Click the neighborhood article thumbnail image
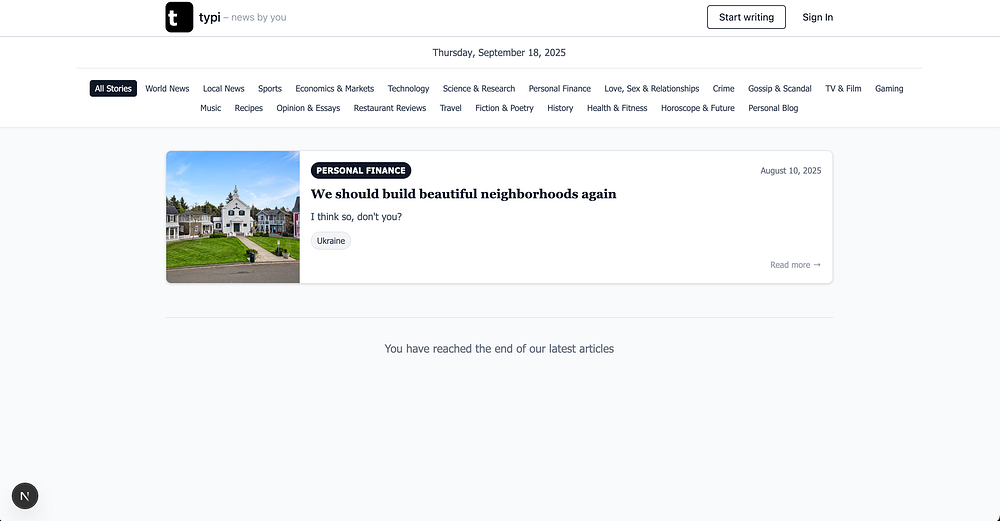This screenshot has height=521, width=1000. coord(233,217)
